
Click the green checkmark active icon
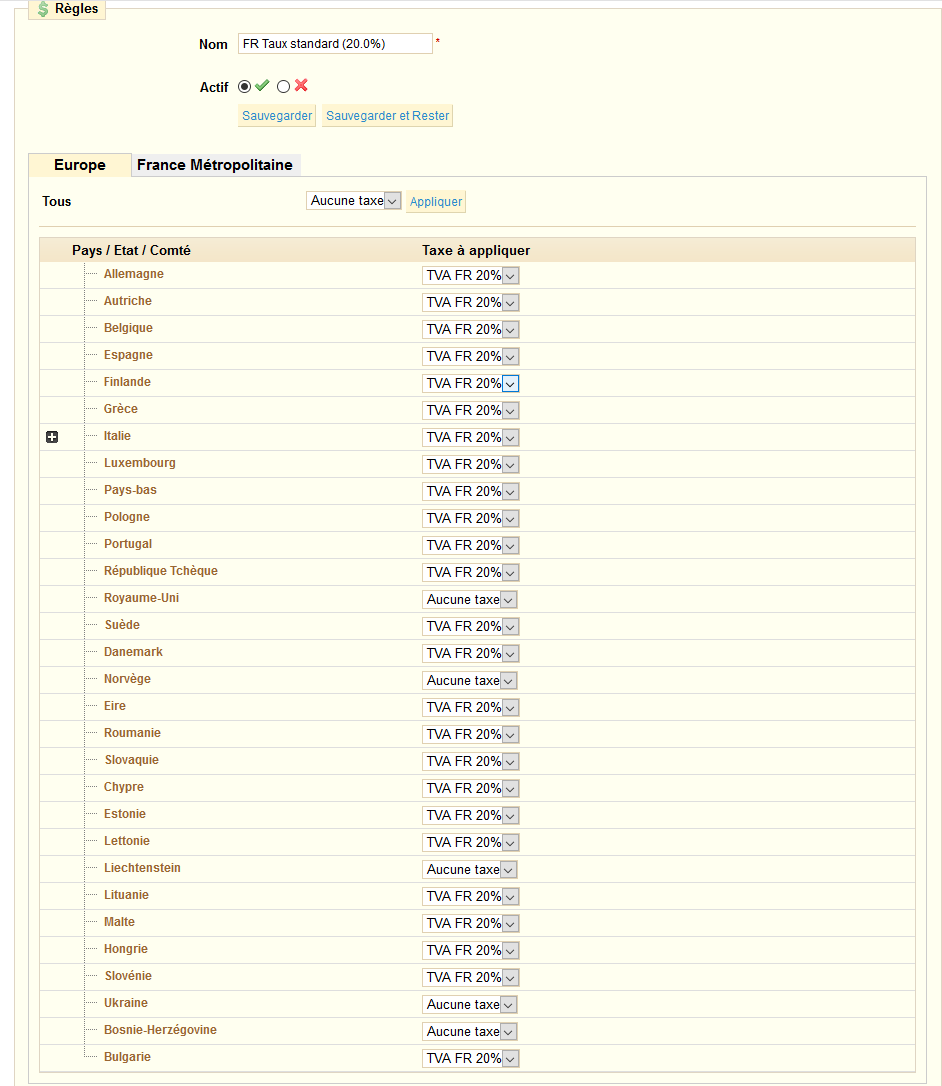(x=262, y=86)
